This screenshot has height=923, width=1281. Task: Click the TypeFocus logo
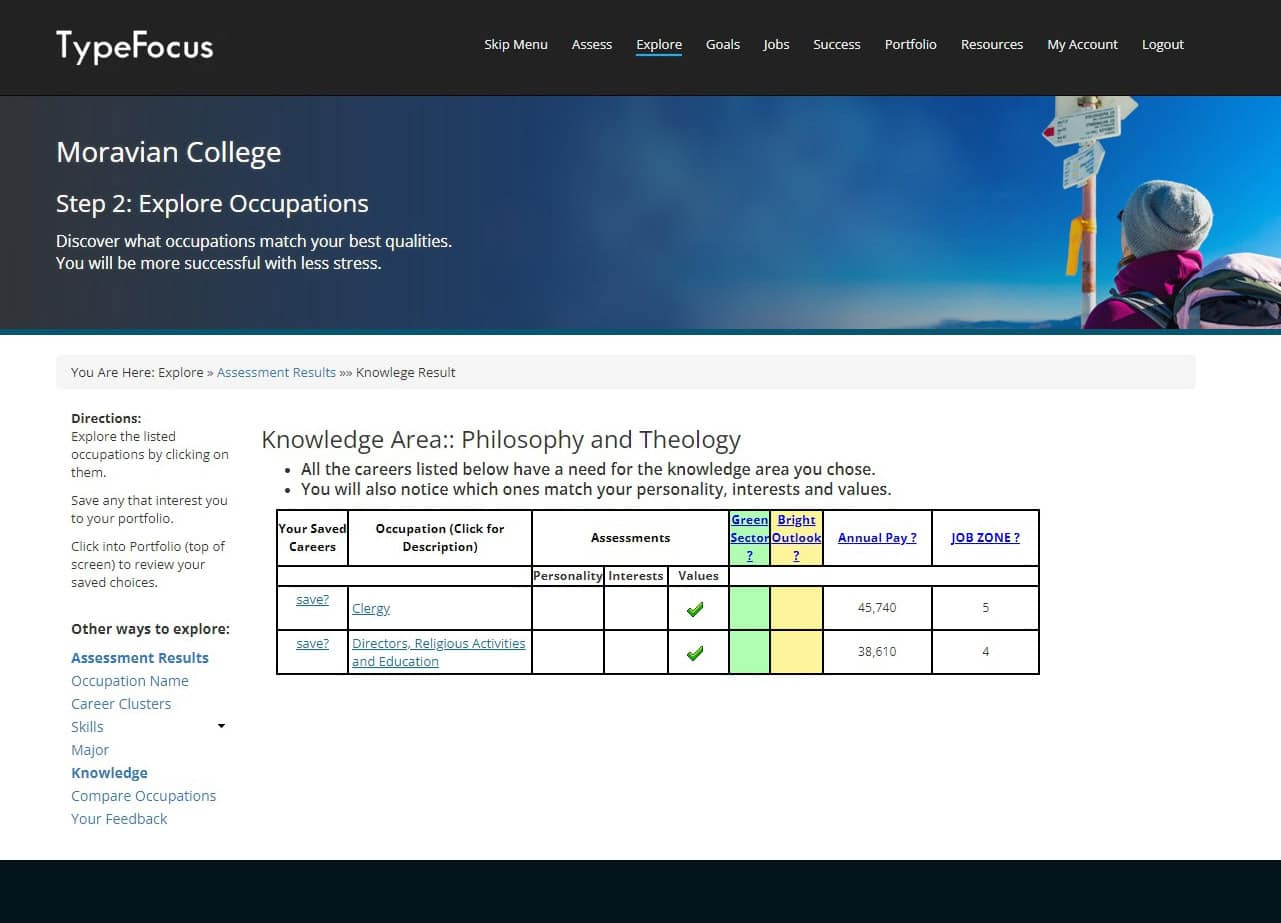(134, 46)
